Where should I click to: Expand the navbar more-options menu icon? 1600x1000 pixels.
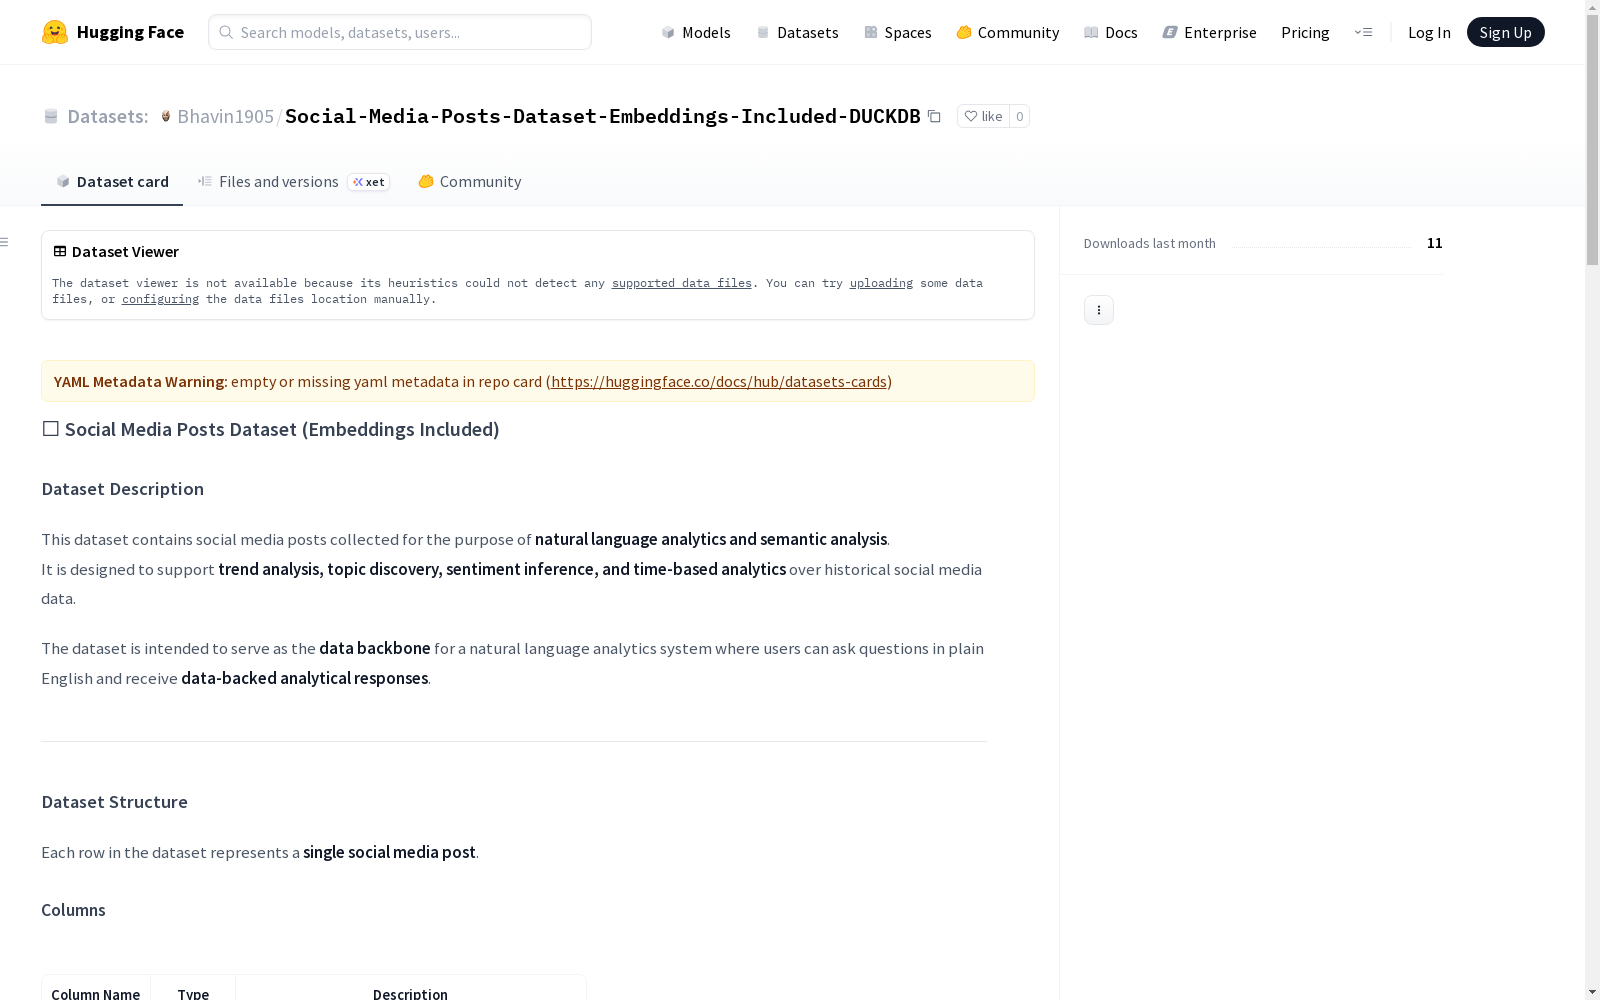coord(1363,32)
